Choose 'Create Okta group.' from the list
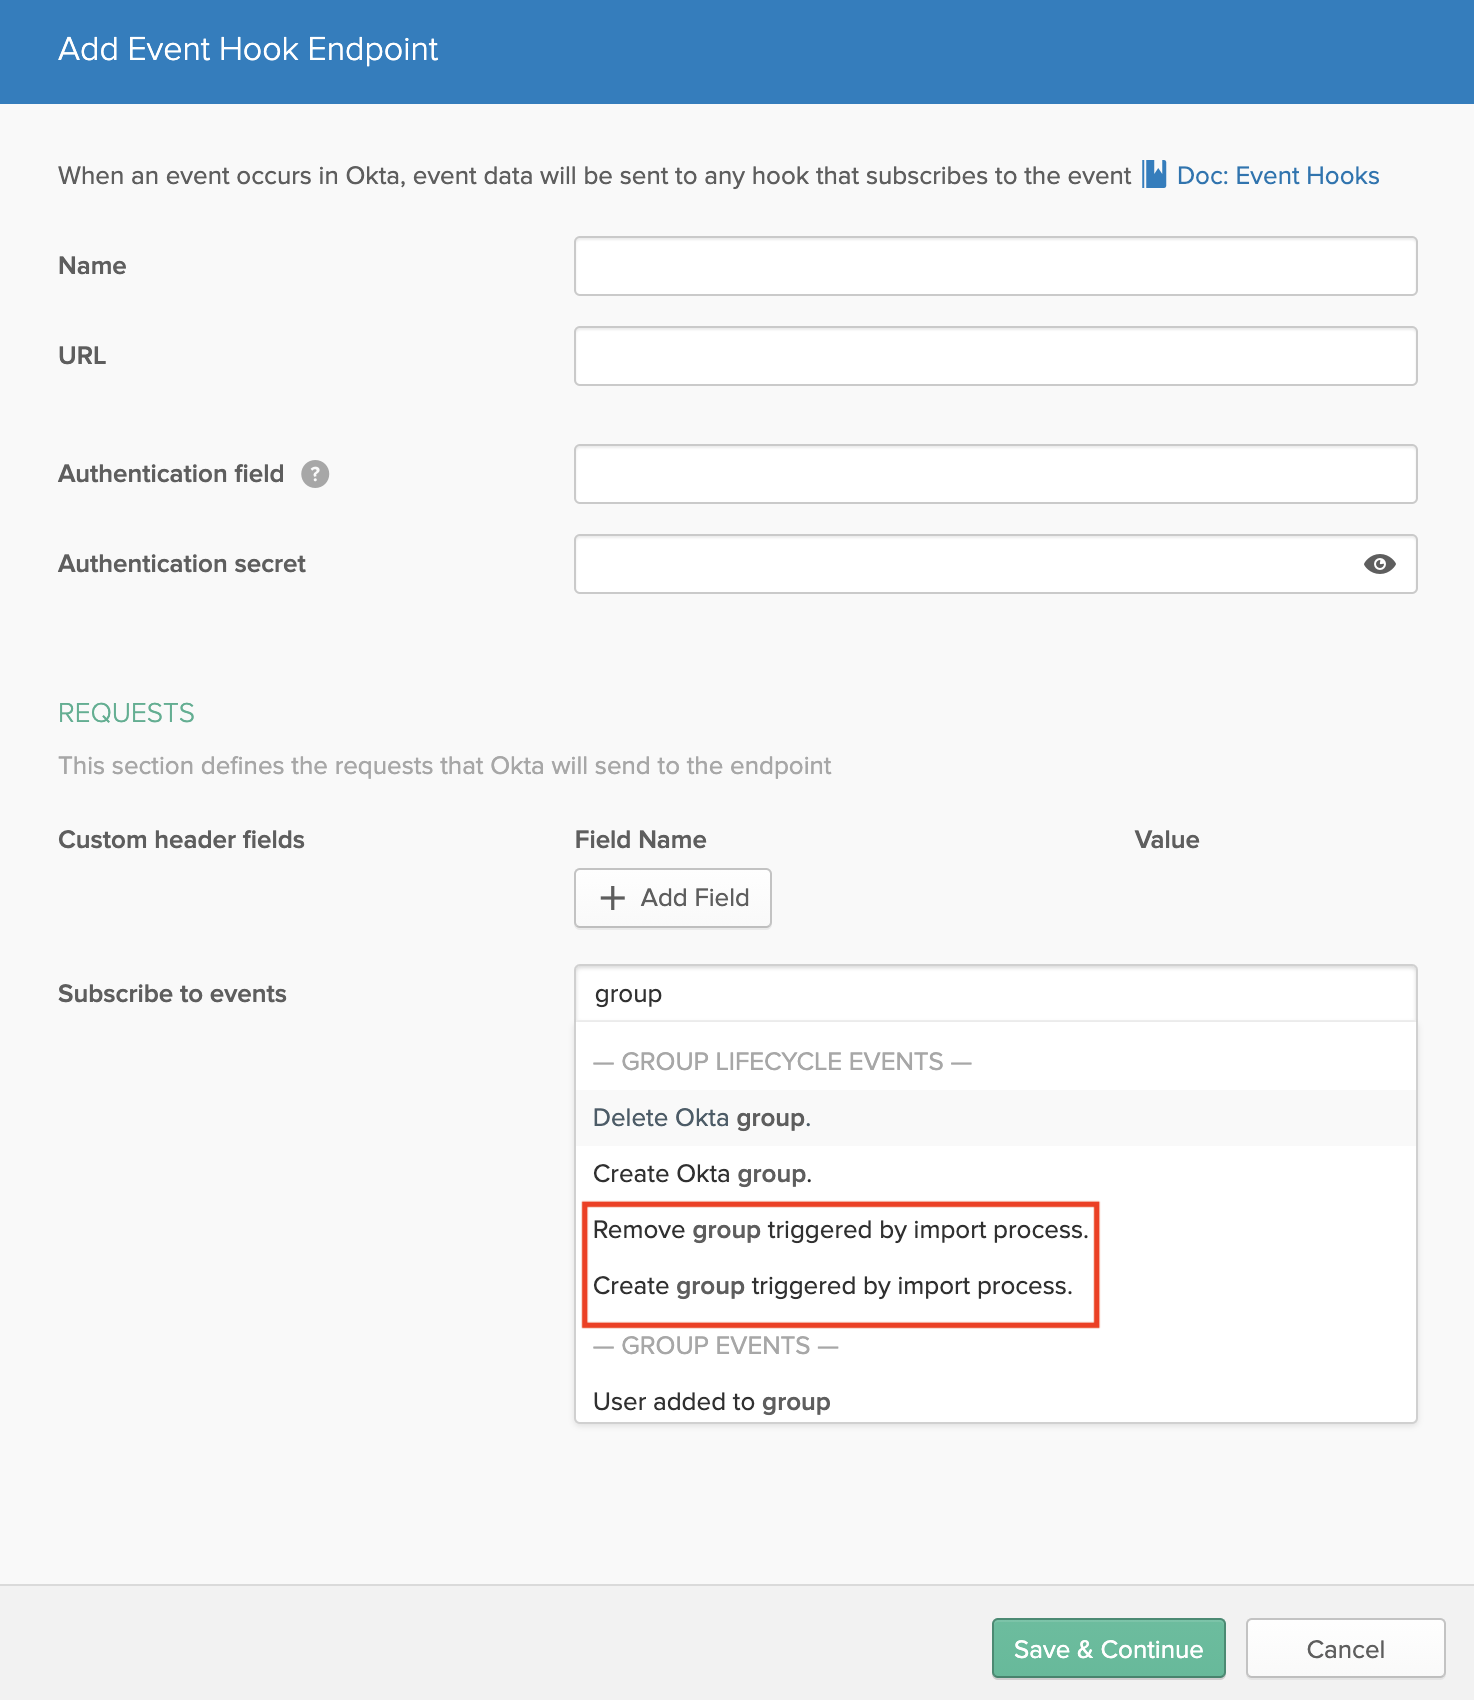Viewport: 1474px width, 1700px height. click(702, 1174)
